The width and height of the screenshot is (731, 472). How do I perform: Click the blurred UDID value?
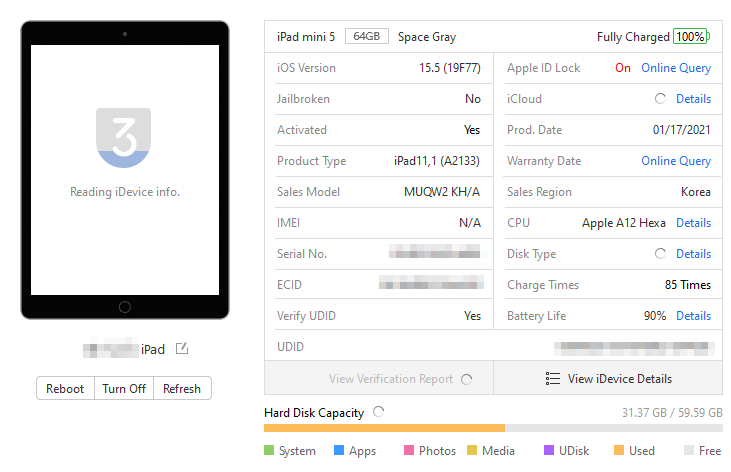(x=634, y=348)
